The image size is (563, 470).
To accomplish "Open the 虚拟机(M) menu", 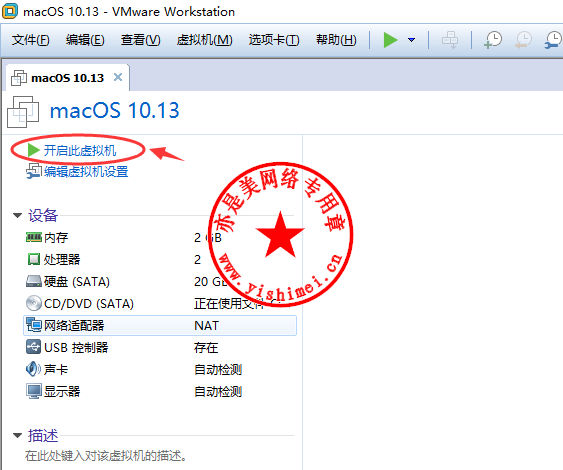I will tap(204, 39).
